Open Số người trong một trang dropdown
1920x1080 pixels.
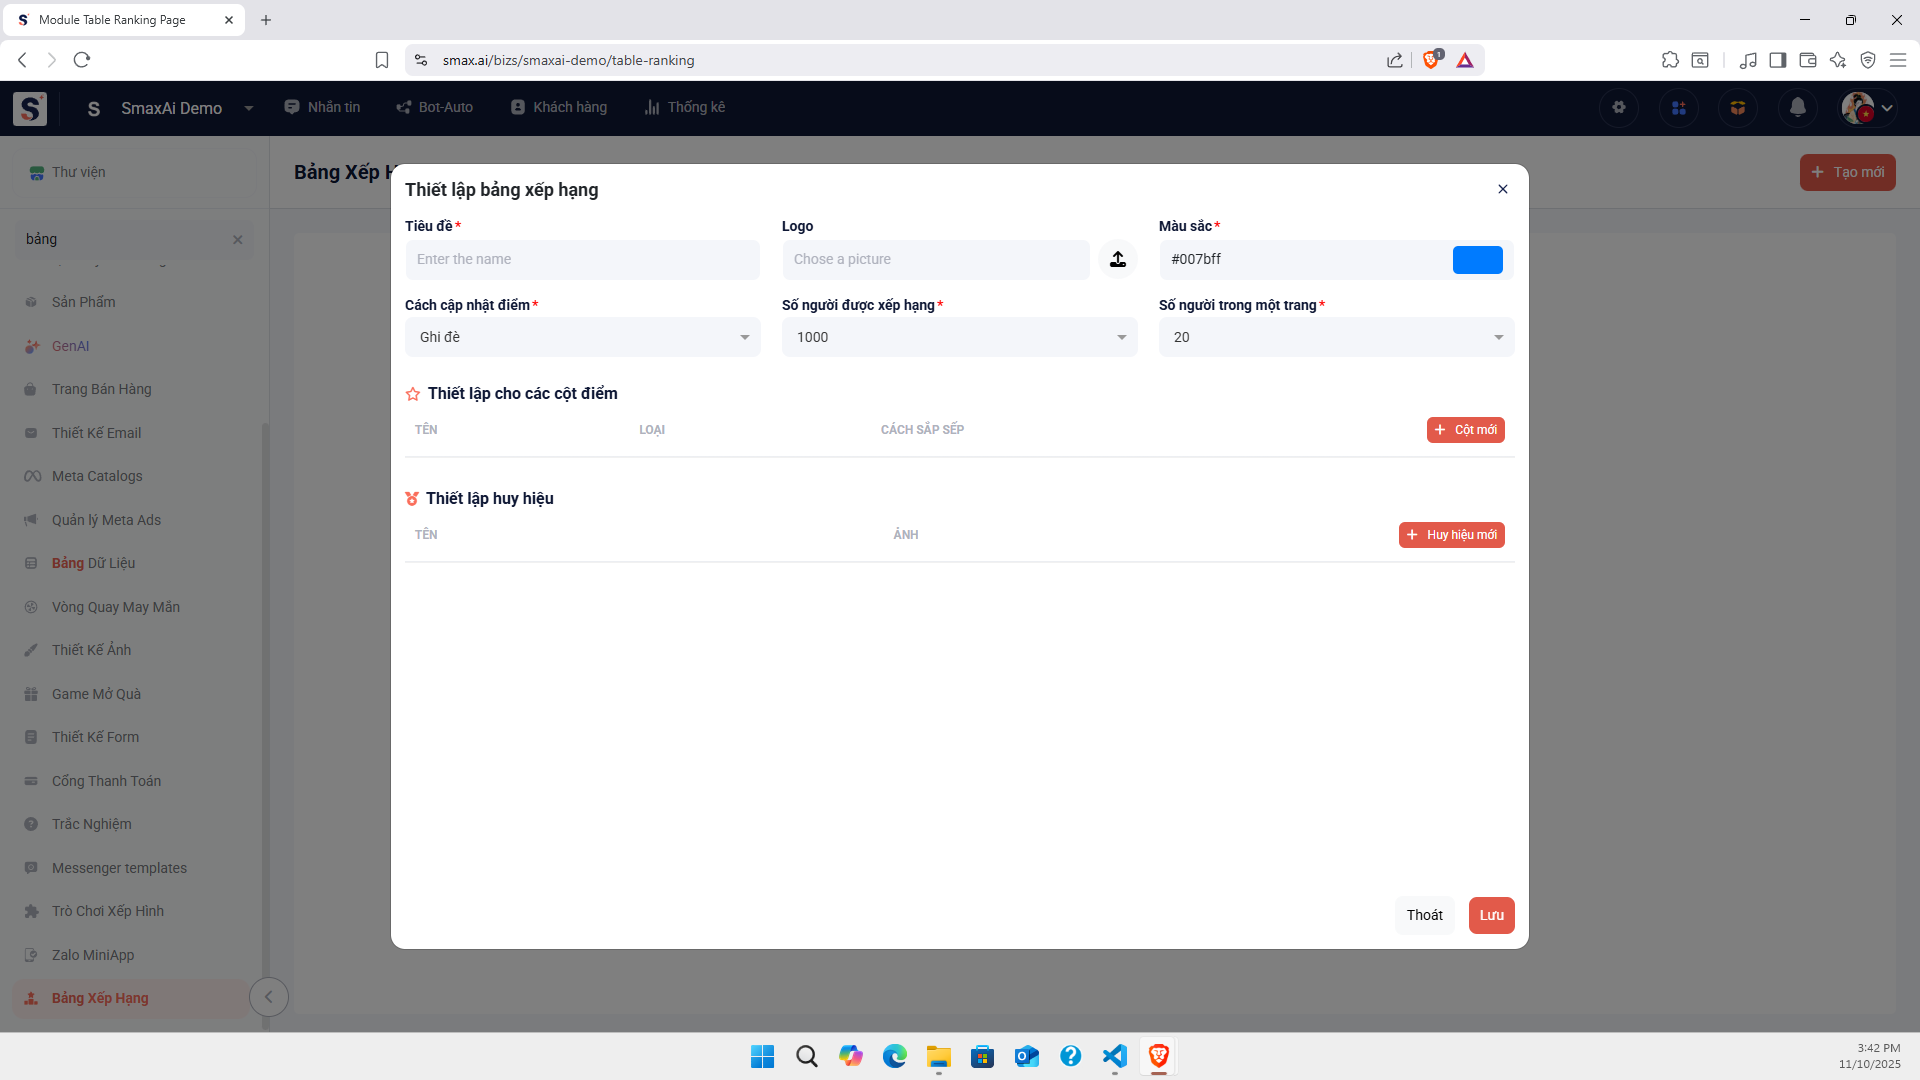1336,338
